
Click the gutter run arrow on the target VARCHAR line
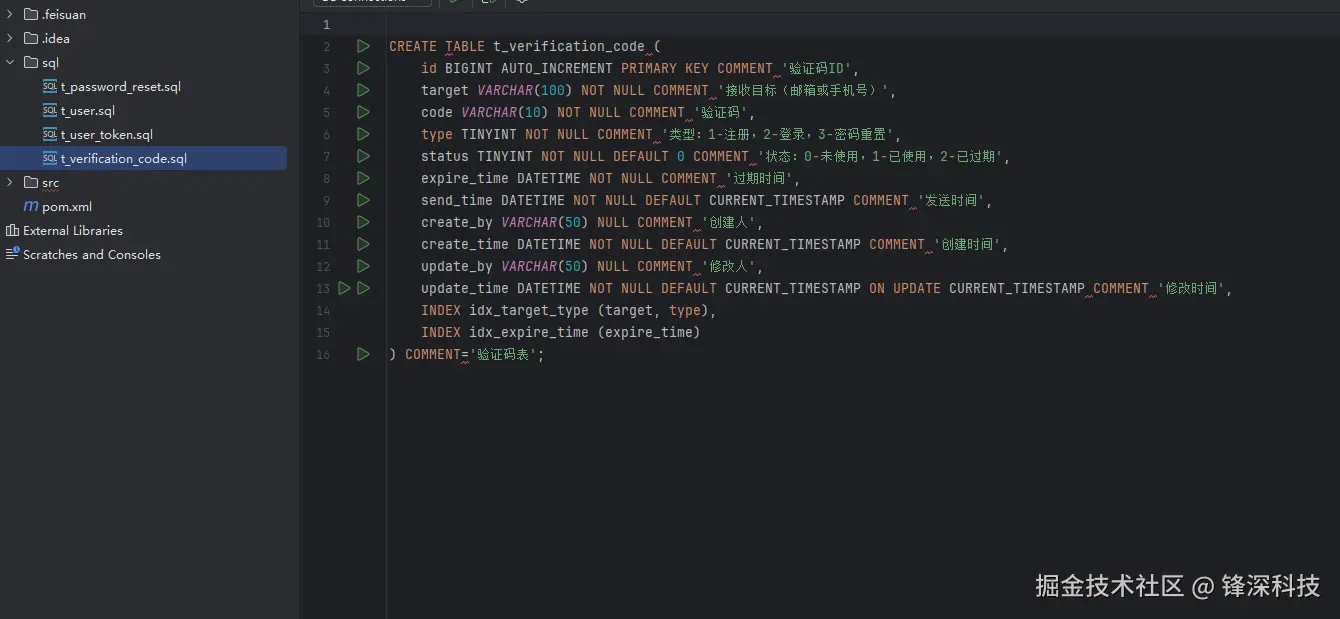pyautogui.click(x=363, y=90)
